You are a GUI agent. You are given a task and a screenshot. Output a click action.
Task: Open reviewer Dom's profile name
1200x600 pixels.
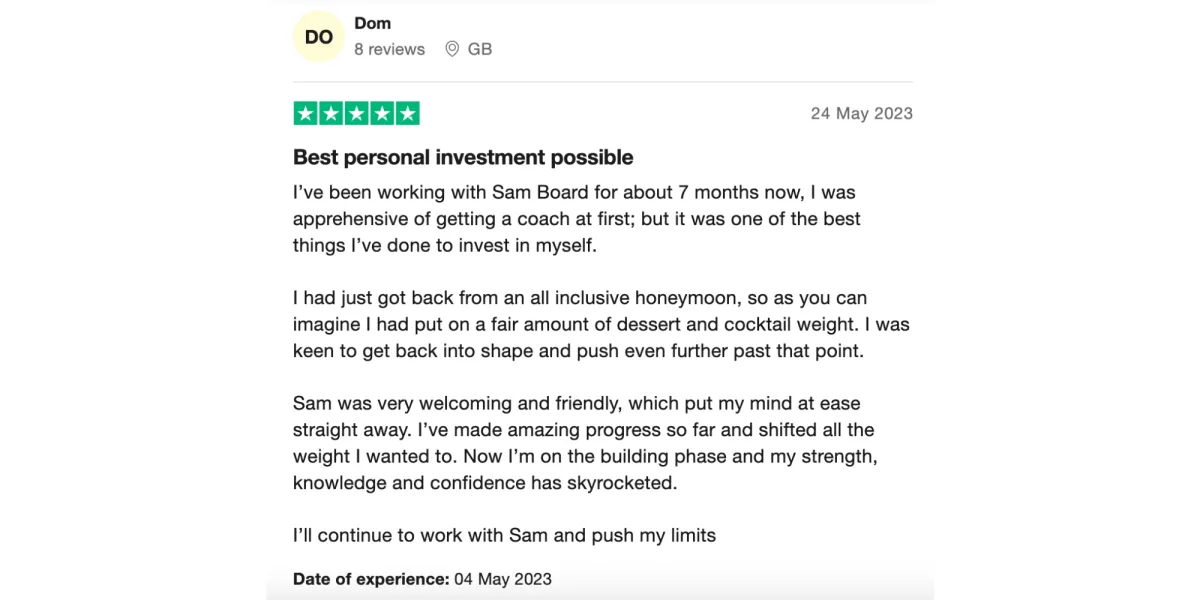pyautogui.click(x=373, y=23)
